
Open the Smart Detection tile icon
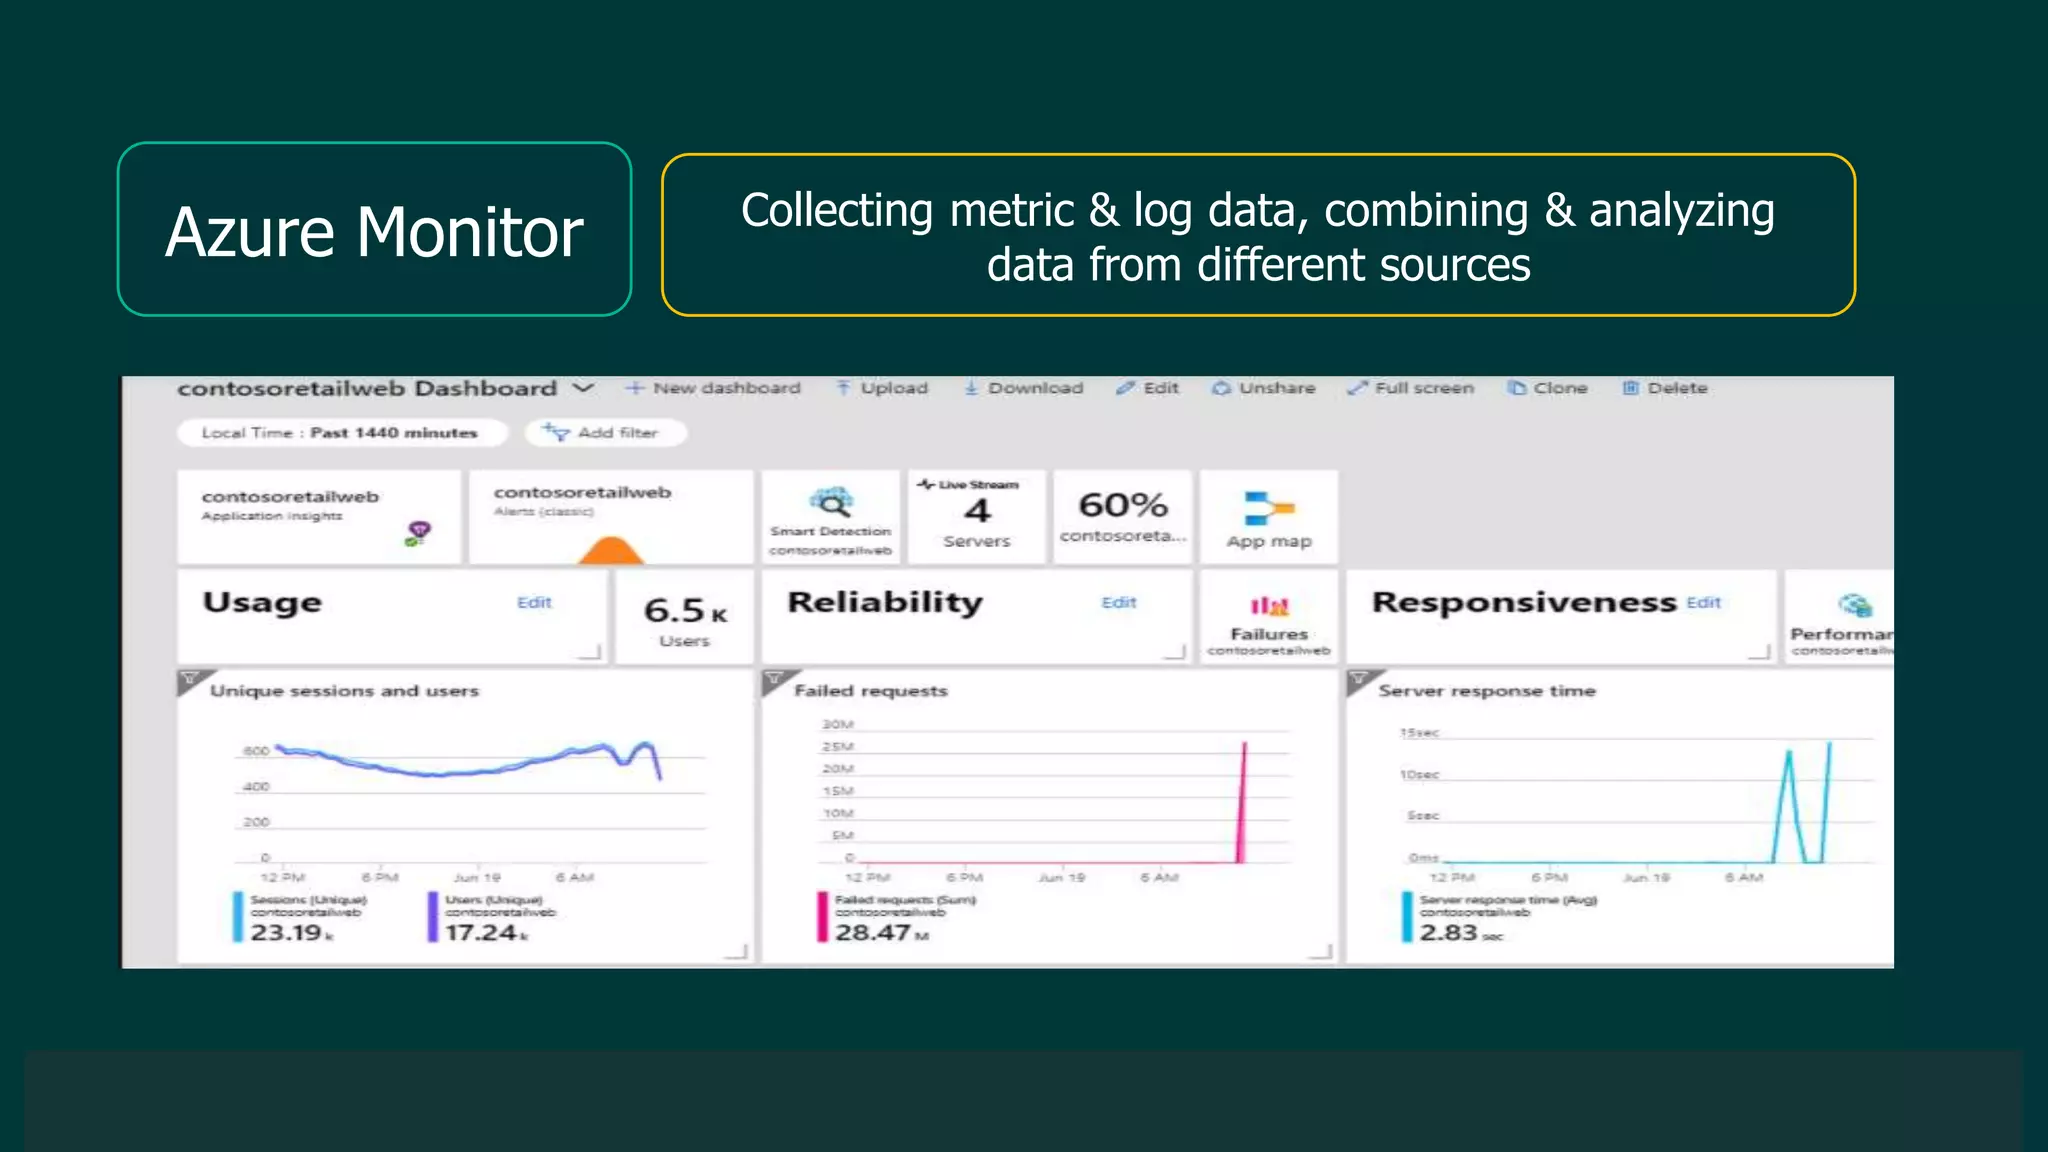(x=831, y=502)
